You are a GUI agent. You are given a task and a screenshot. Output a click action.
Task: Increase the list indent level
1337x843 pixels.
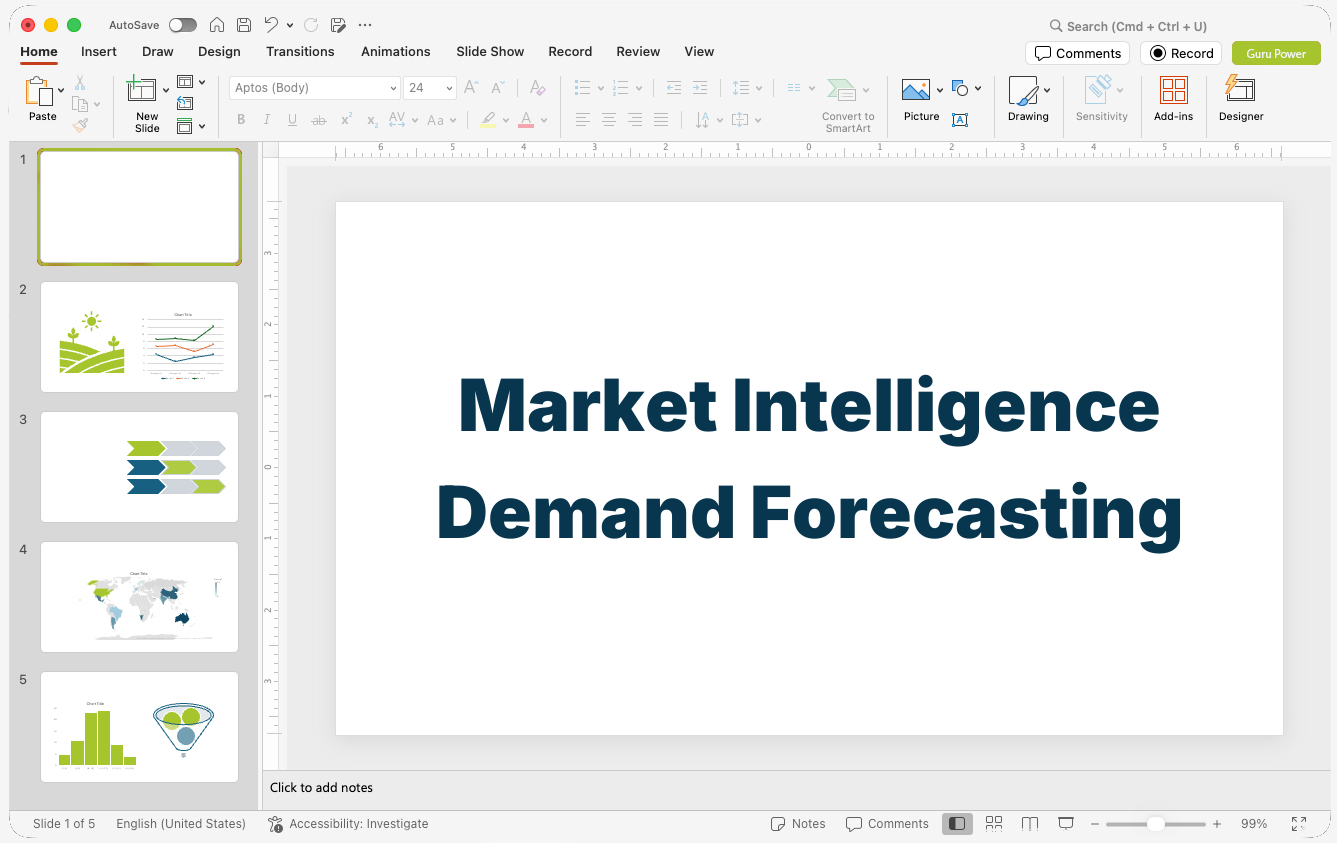point(700,88)
